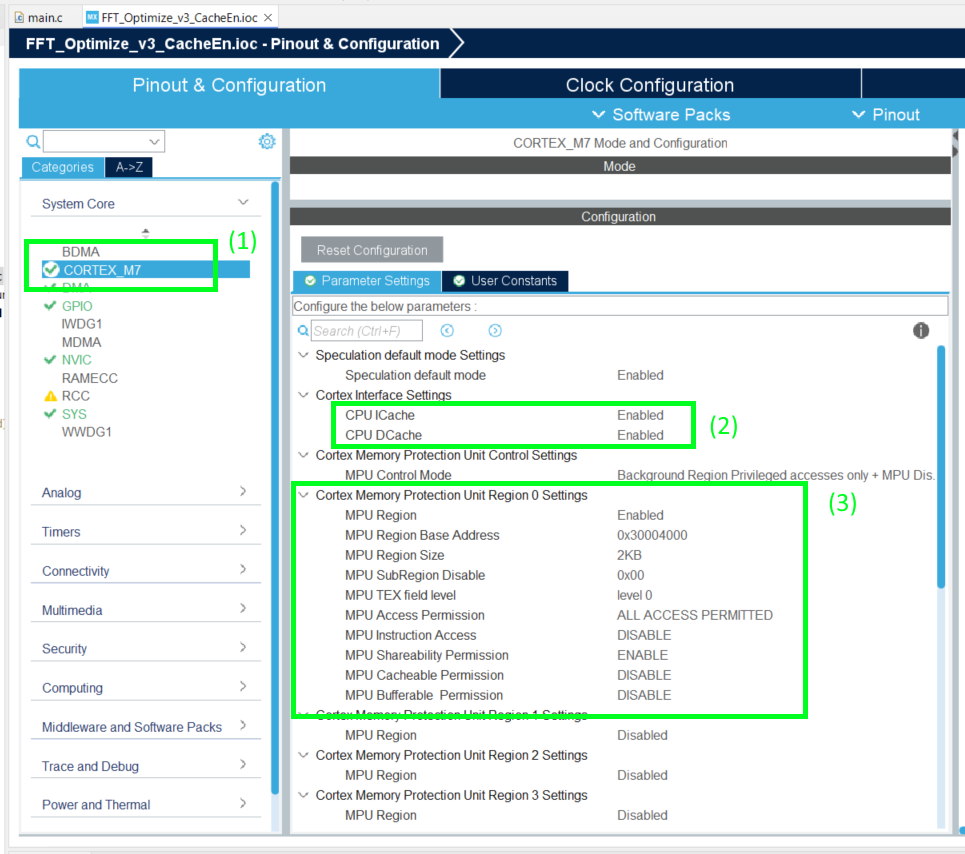Viewport: 965px width, 854px height.
Task: Go to next search result arrow
Action: coord(495,331)
